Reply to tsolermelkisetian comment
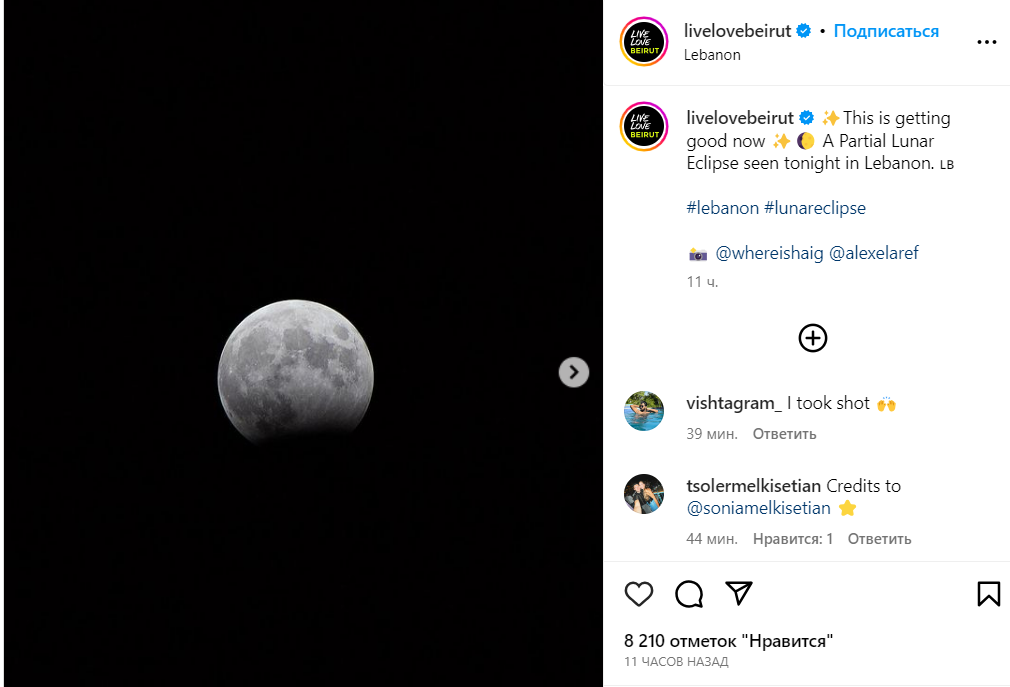Viewport: 1010px width, 687px height. pyautogui.click(x=879, y=539)
